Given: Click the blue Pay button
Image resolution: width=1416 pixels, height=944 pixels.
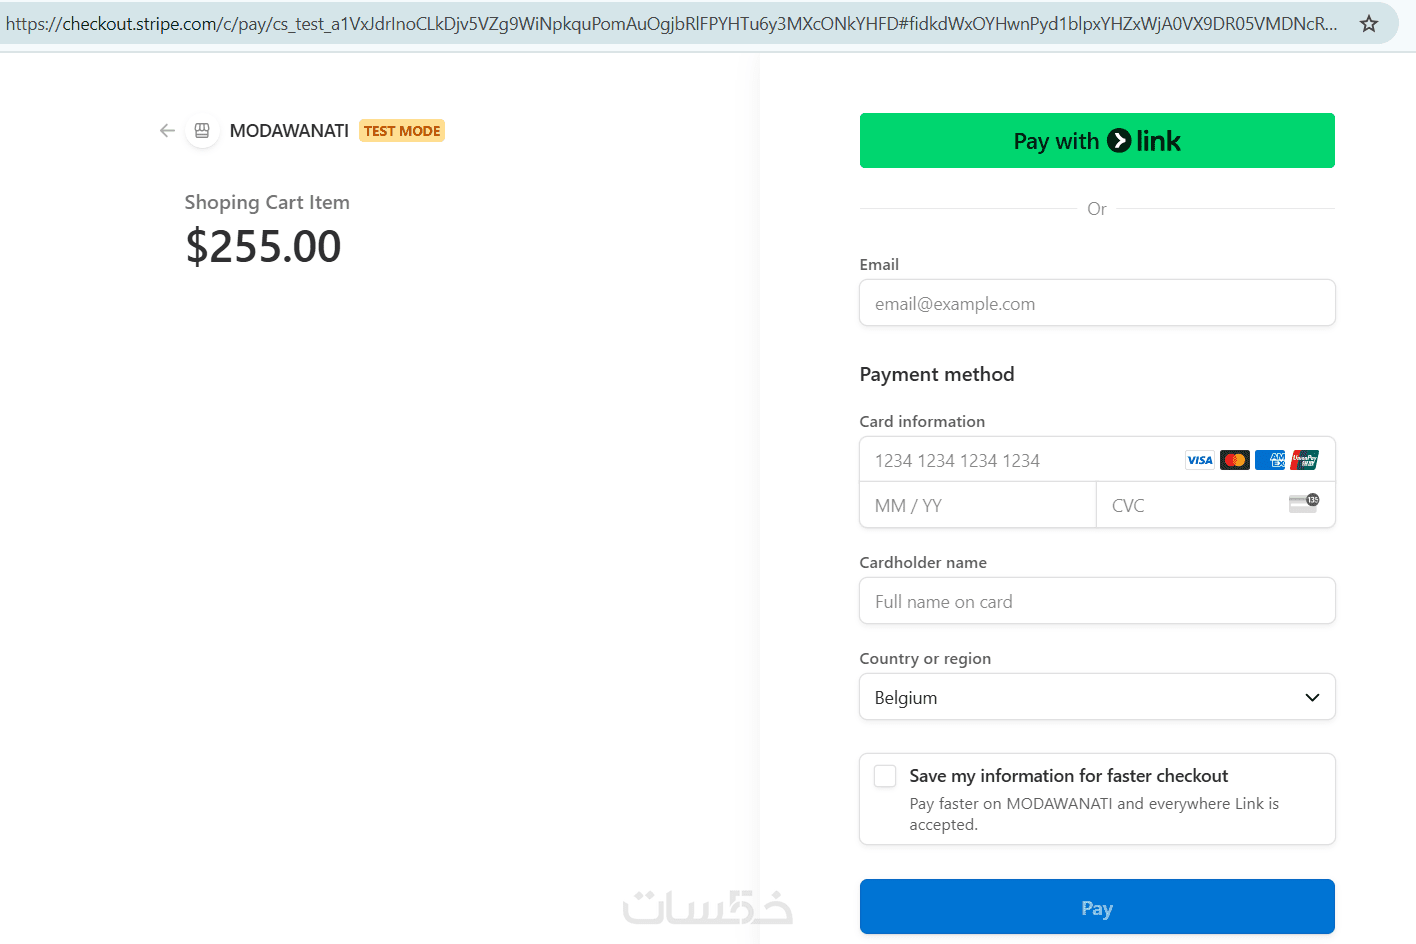Looking at the screenshot, I should point(1097,907).
